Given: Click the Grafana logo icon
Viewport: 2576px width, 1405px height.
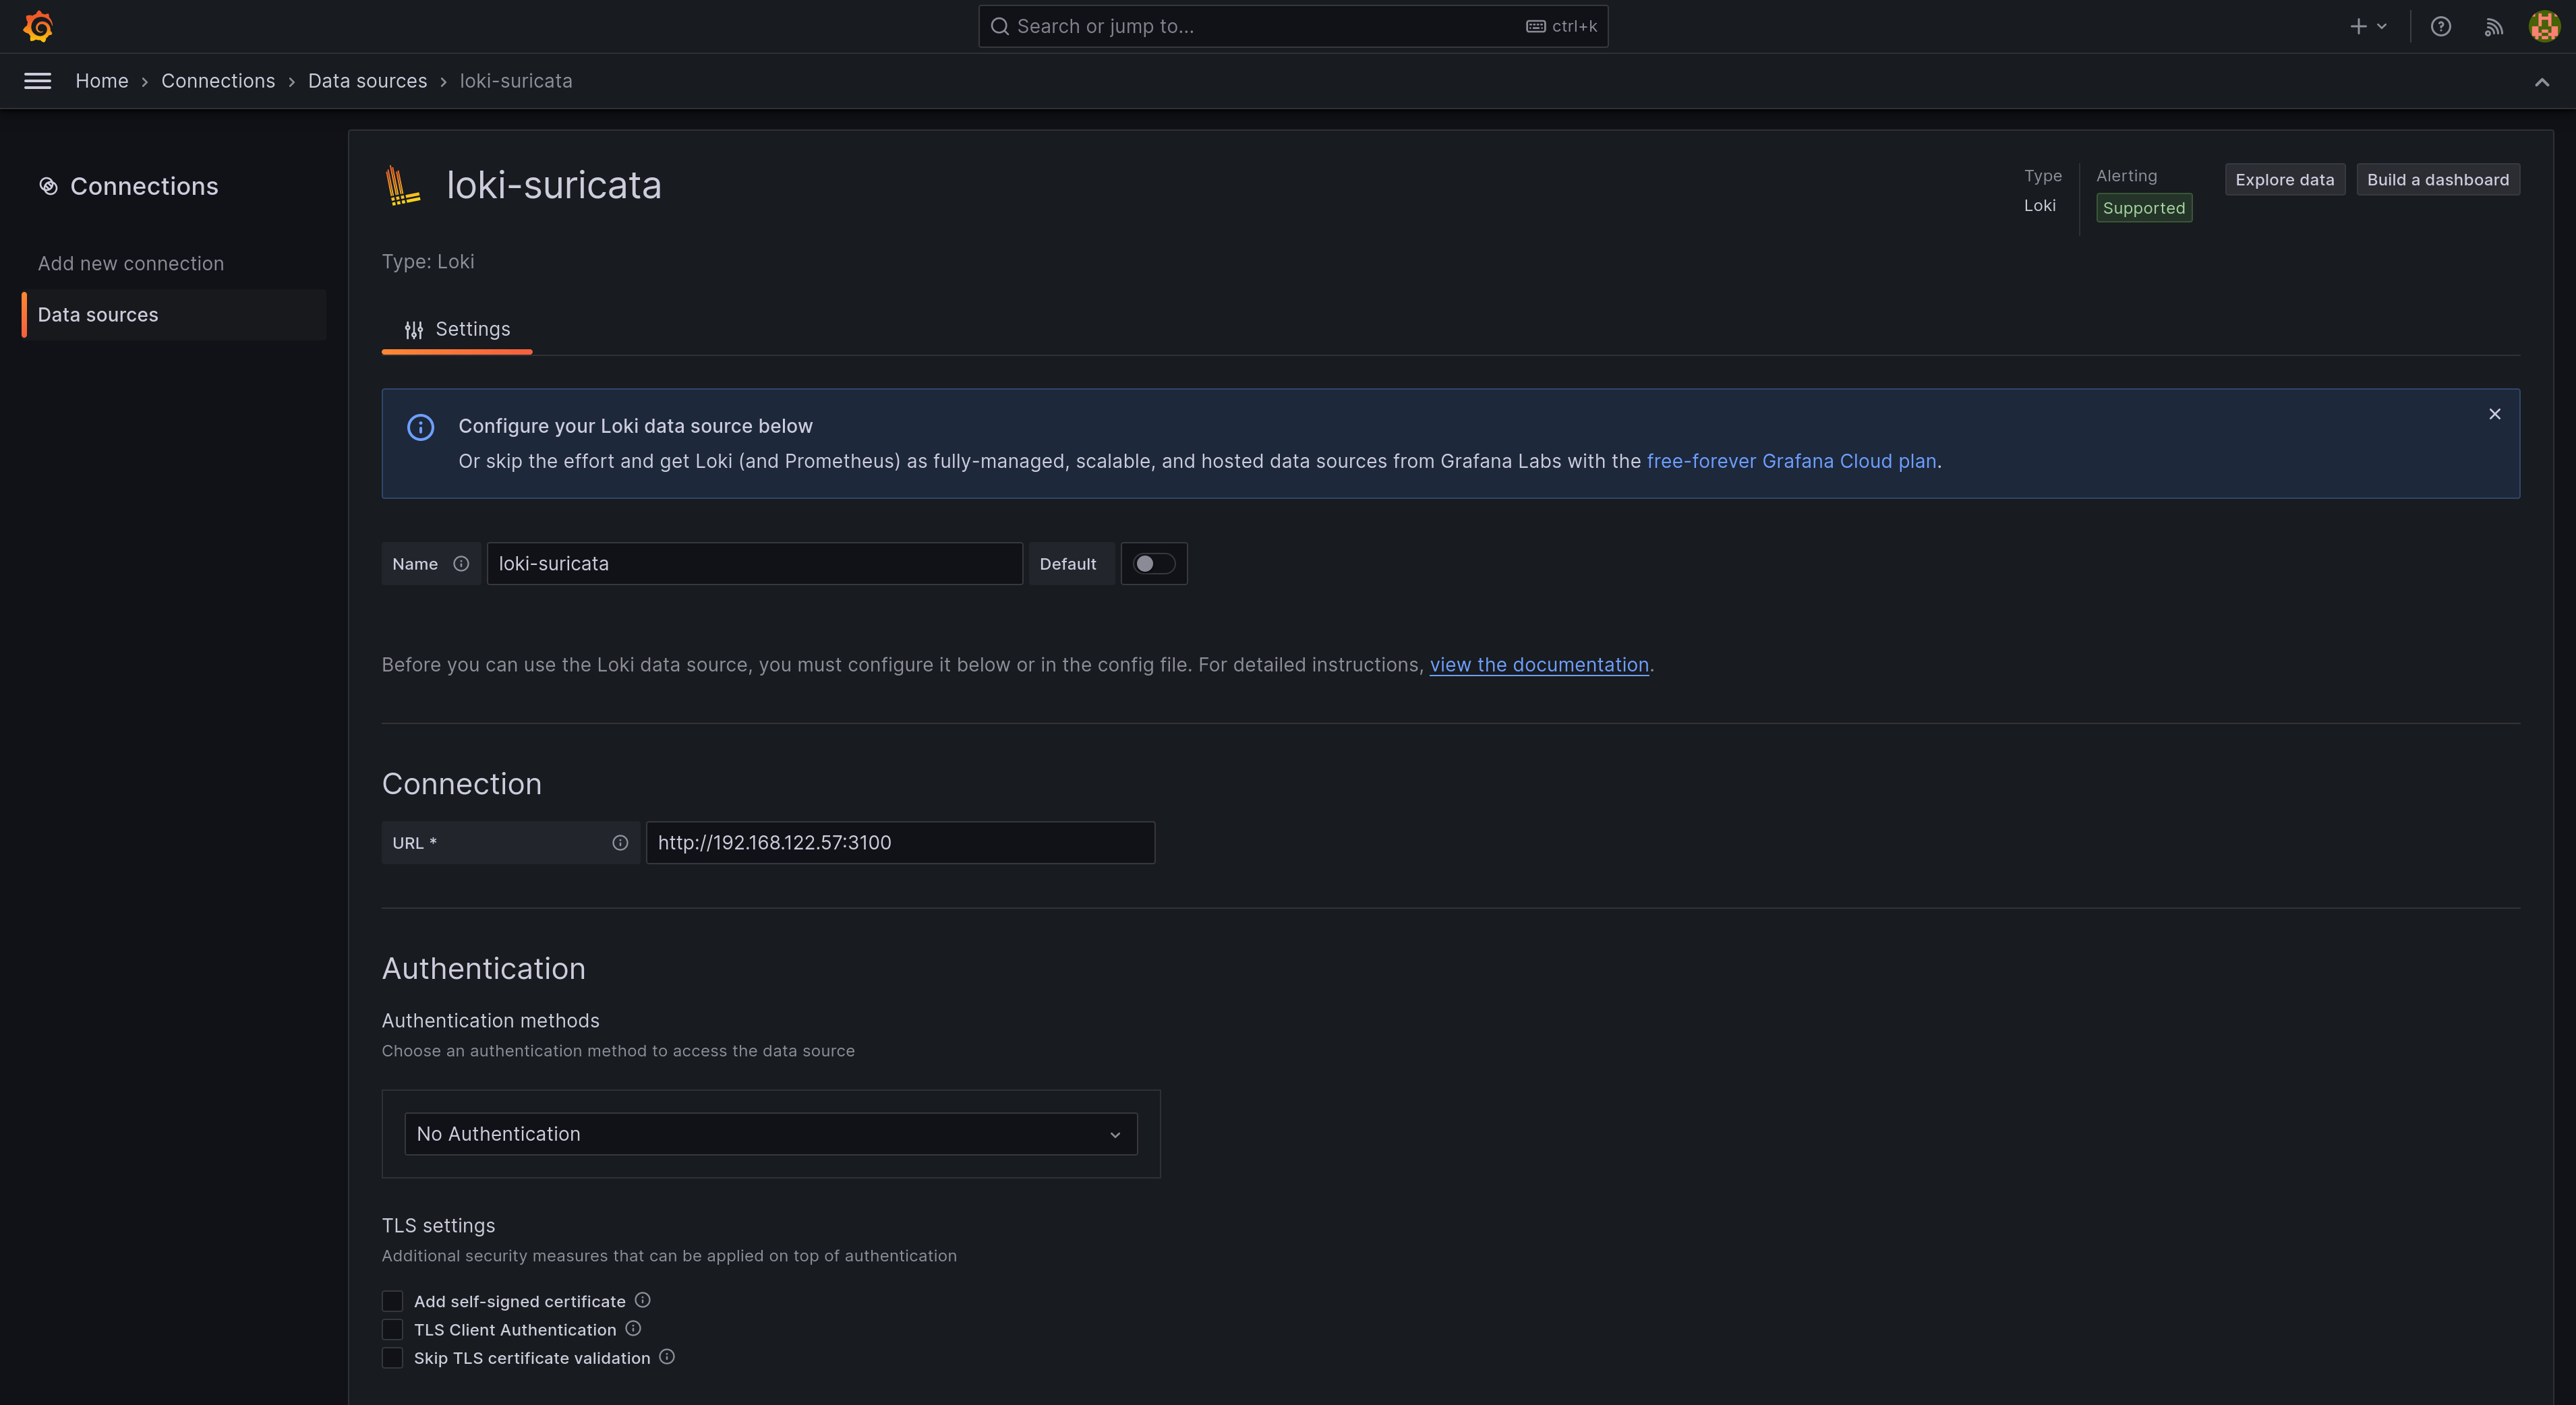Looking at the screenshot, I should click(38, 26).
